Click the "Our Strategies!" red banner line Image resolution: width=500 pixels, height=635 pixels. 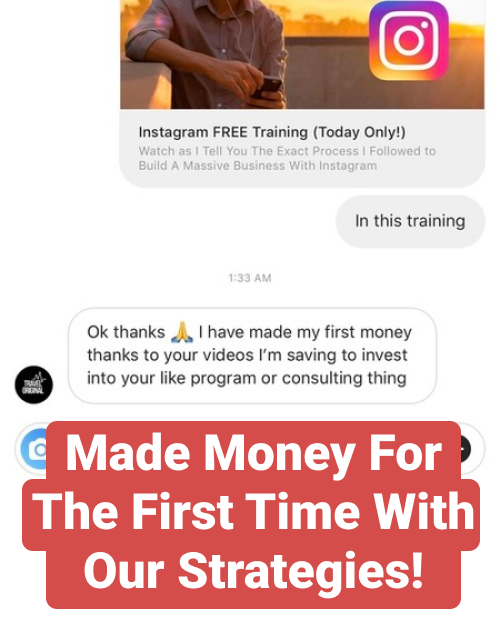(x=253, y=571)
